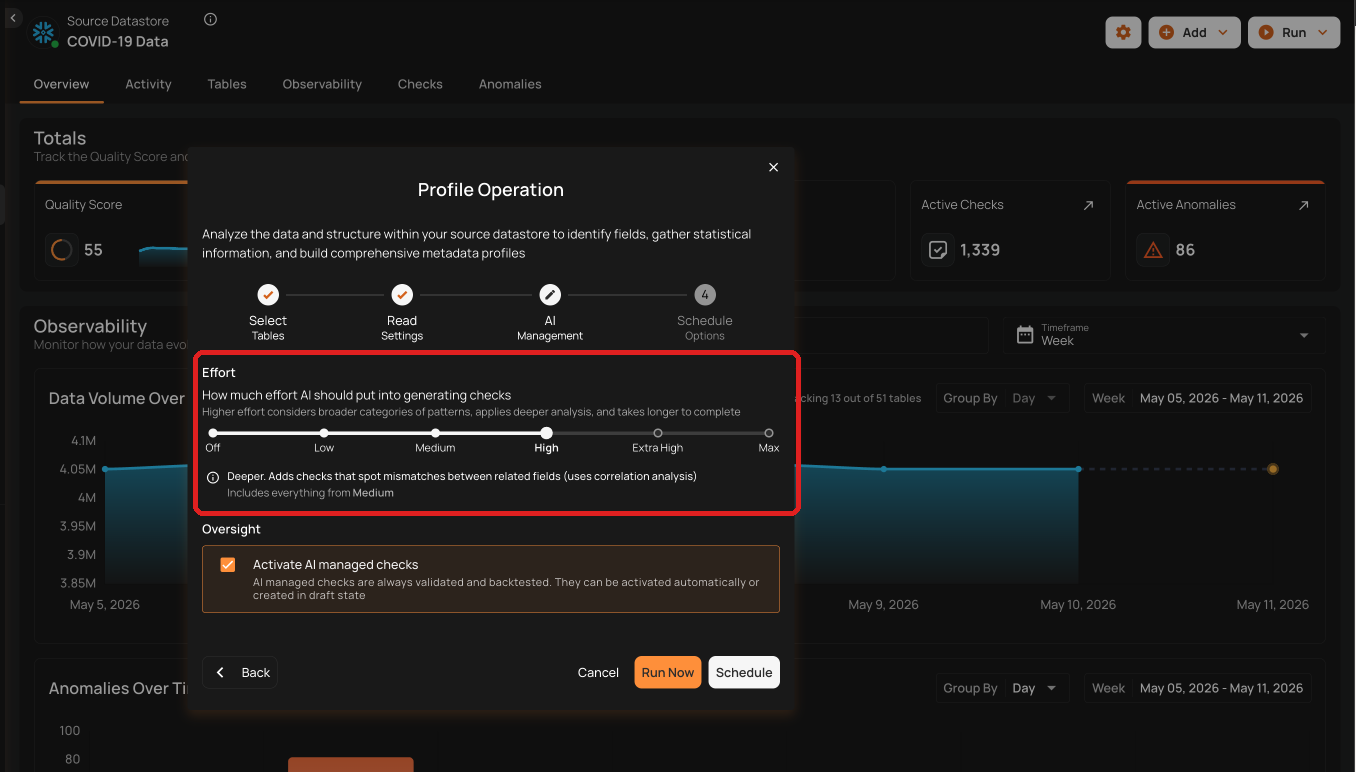
Task: Click the COVID-19 Data datastore logo
Action: click(44, 32)
